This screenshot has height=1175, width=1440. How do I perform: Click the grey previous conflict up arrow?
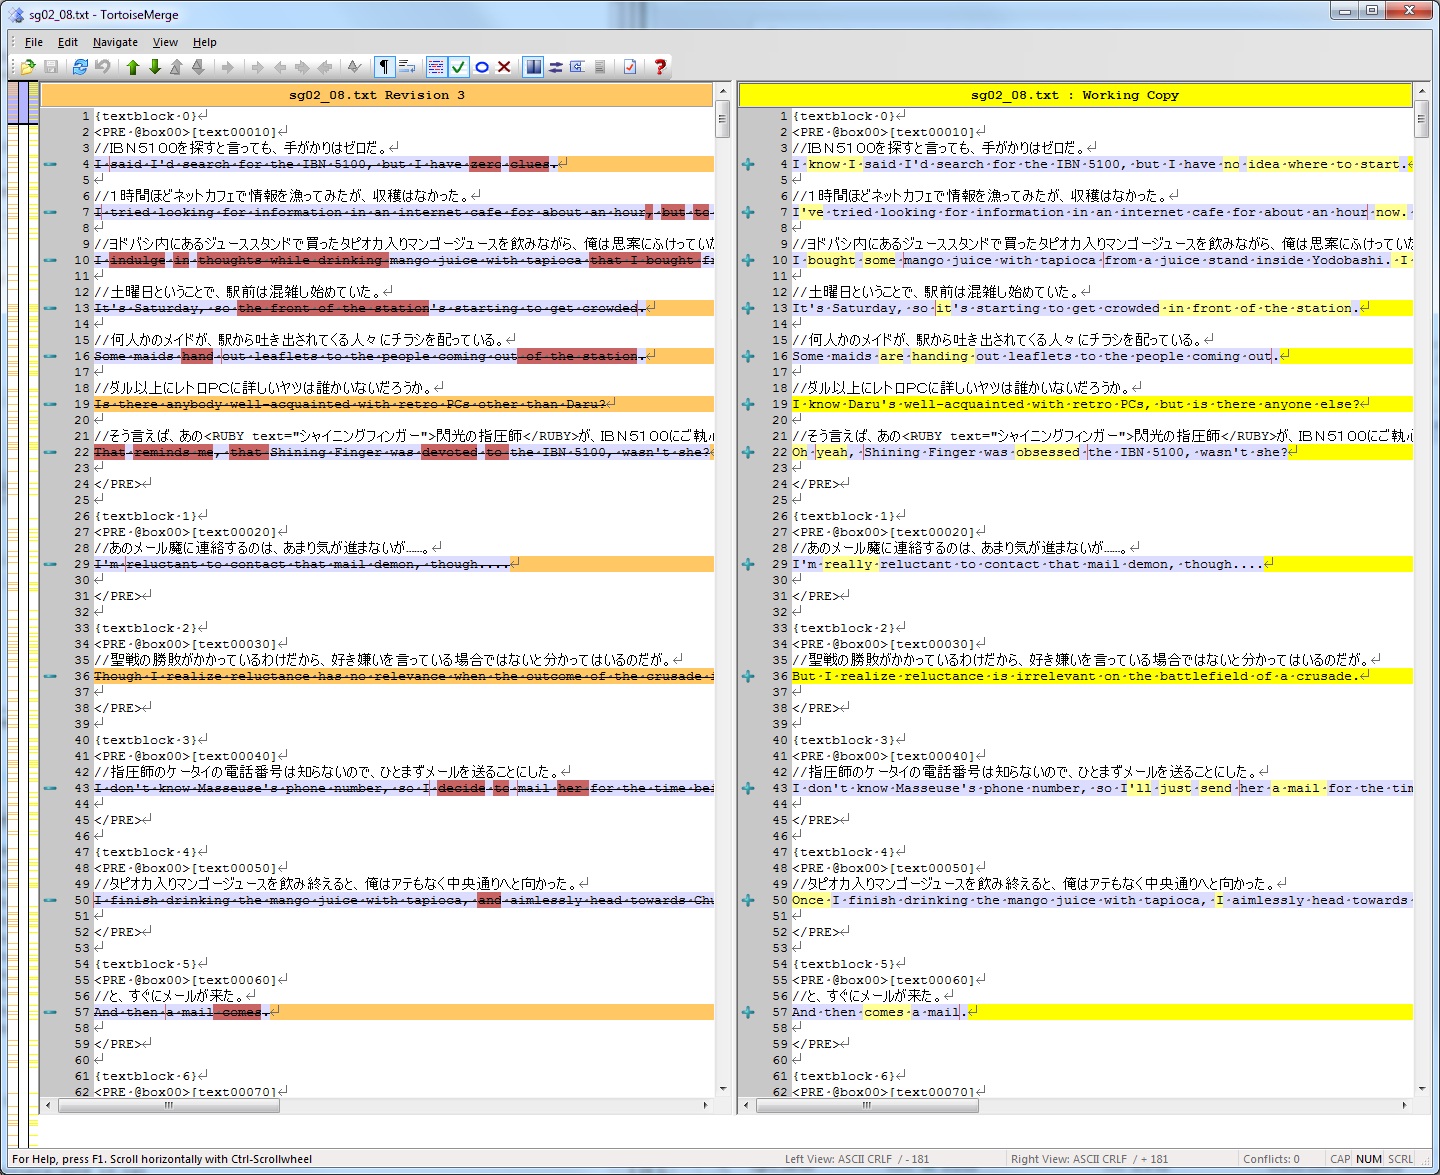[x=176, y=67]
